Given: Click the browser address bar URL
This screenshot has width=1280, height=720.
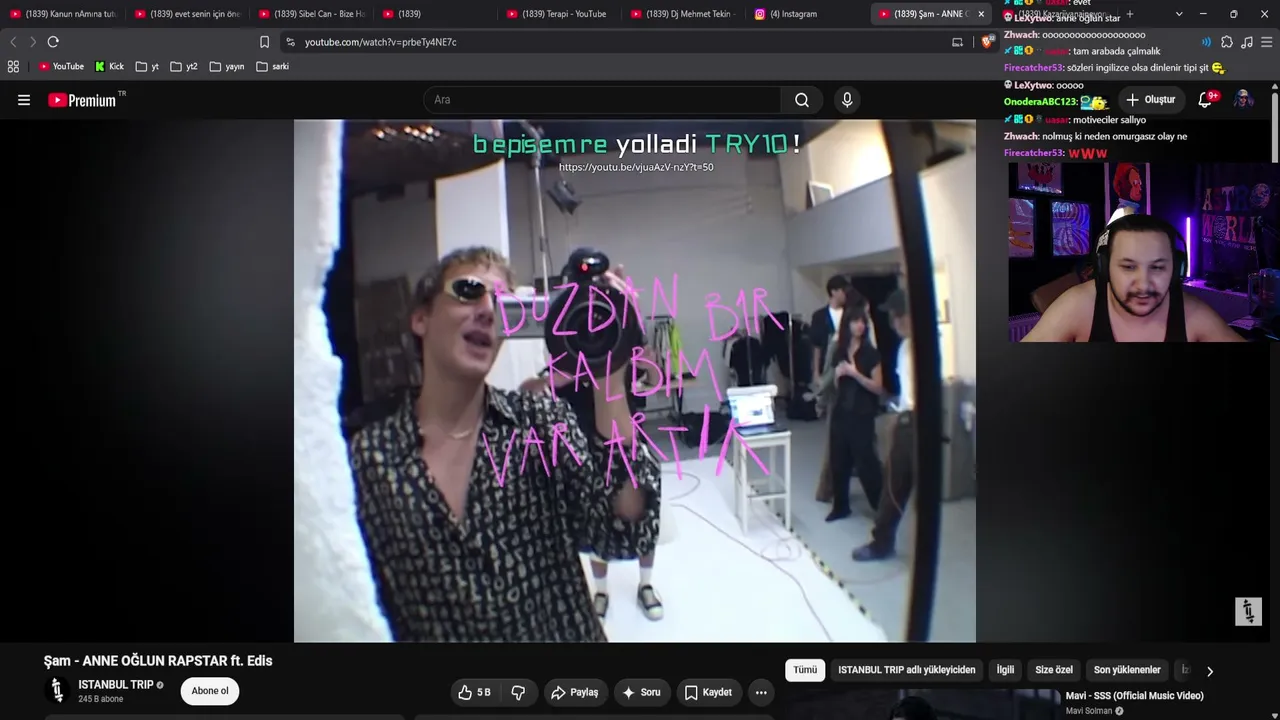Looking at the screenshot, I should (x=381, y=42).
